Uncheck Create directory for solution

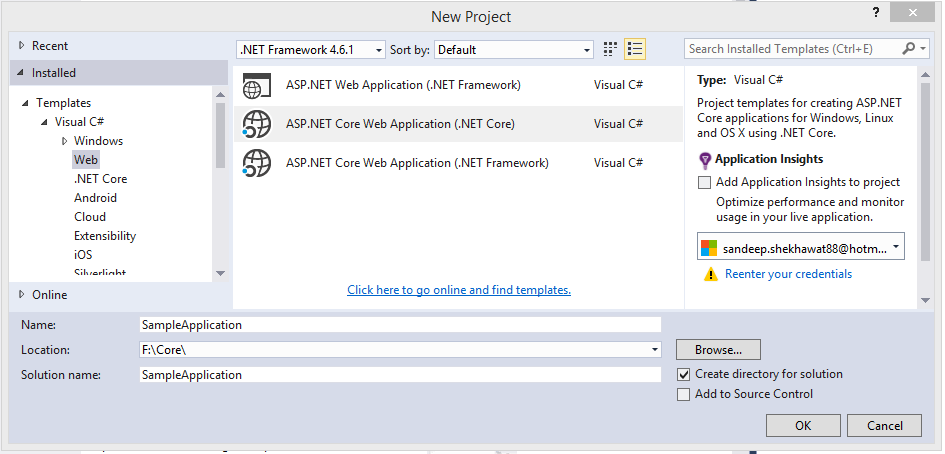pos(683,374)
